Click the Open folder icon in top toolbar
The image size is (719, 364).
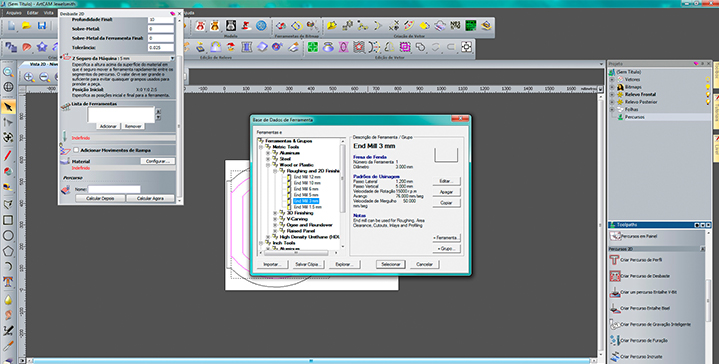27,26
